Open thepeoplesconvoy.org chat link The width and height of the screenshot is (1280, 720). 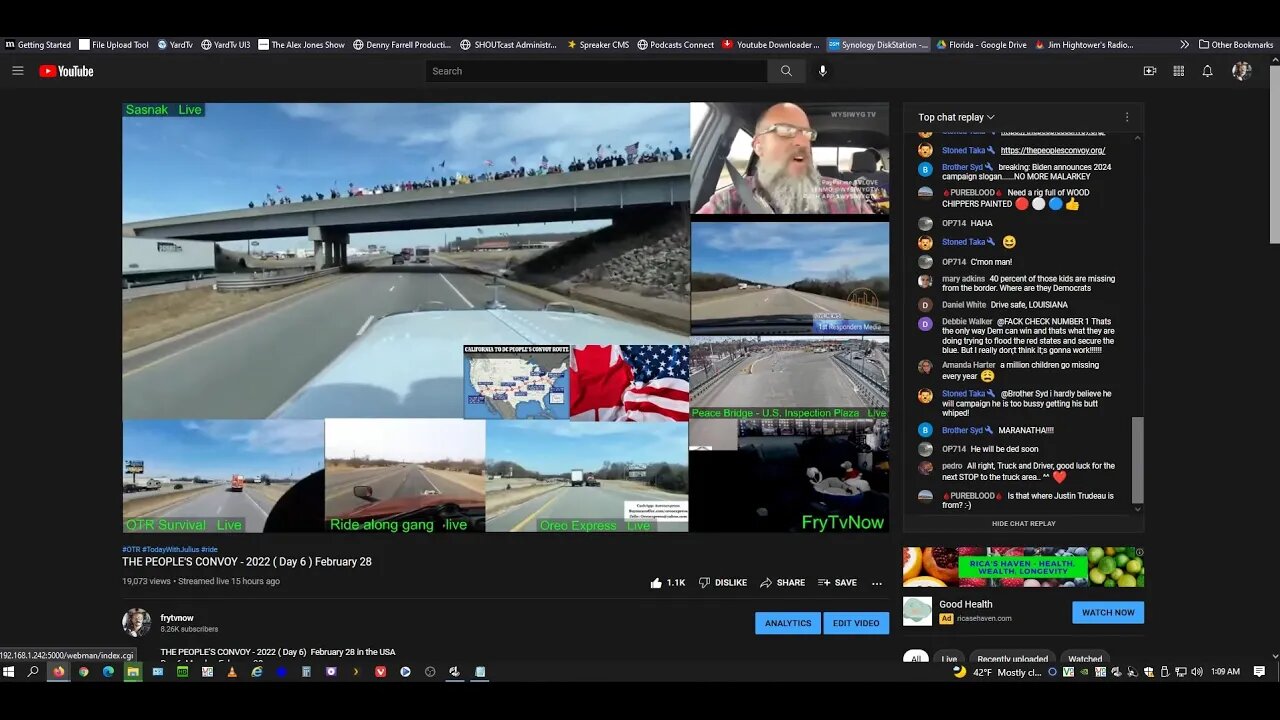coord(1053,150)
